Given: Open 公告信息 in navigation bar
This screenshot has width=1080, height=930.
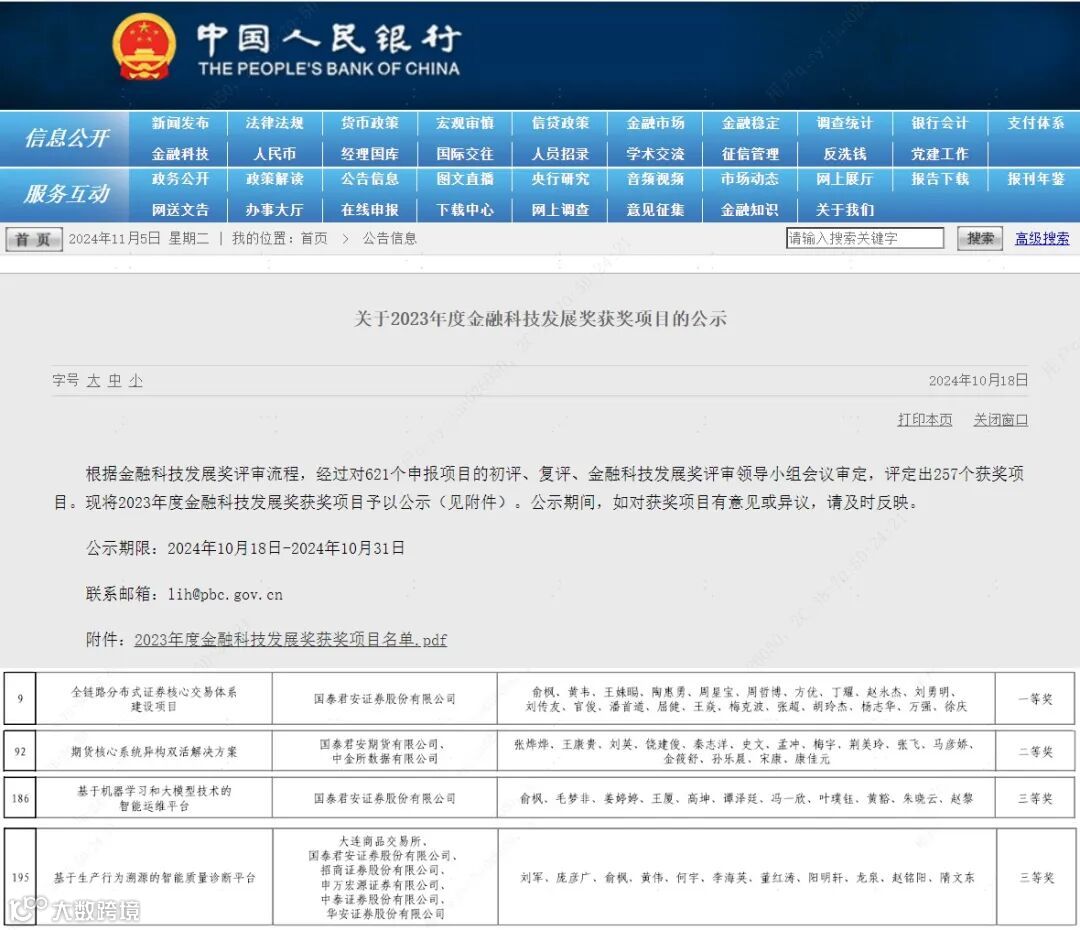Looking at the screenshot, I should [370, 179].
